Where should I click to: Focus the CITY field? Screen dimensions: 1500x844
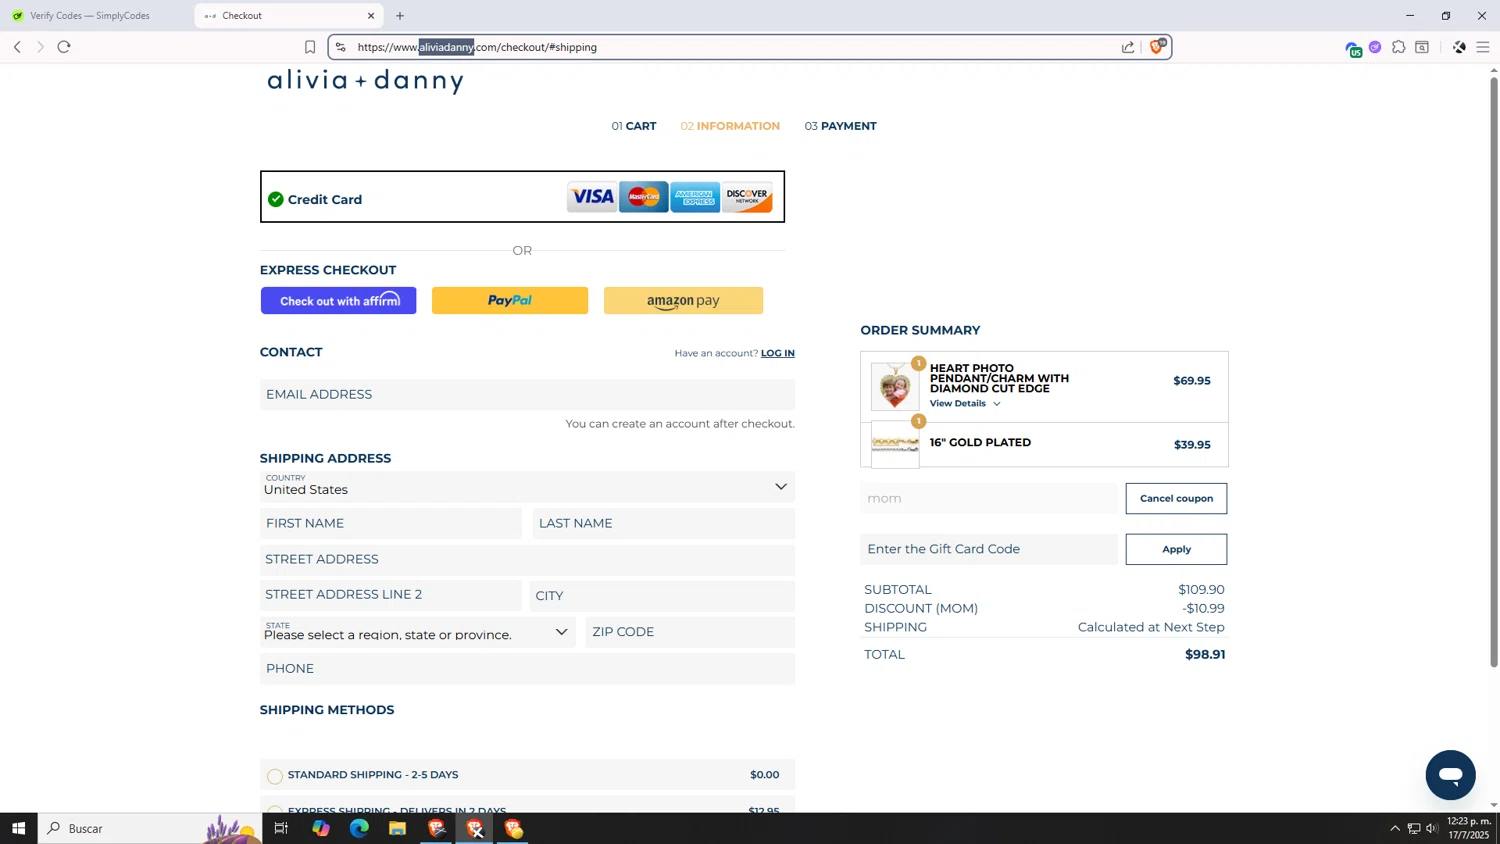click(662, 595)
